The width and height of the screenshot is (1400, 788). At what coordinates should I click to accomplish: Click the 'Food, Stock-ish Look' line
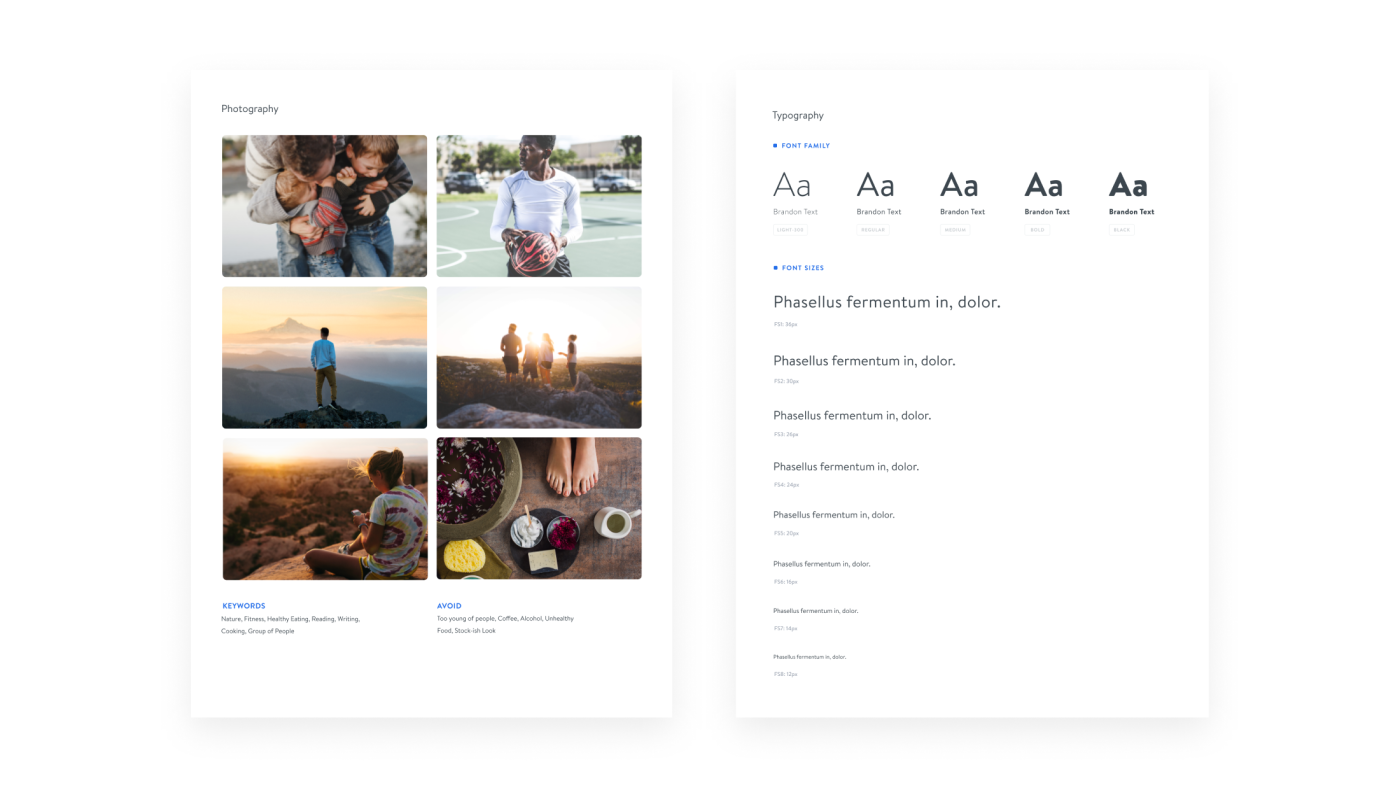(x=466, y=631)
